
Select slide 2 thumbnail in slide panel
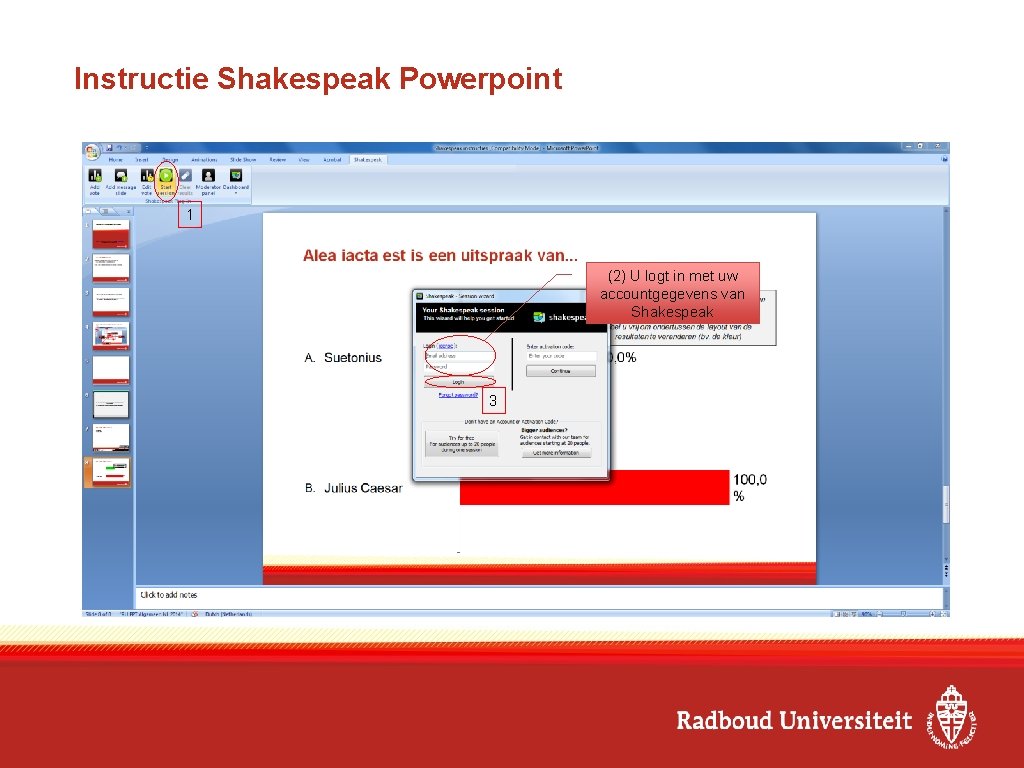[x=111, y=267]
